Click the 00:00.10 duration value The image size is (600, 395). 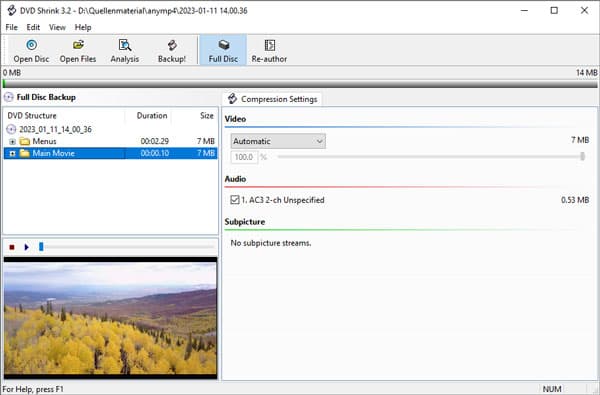pos(155,153)
